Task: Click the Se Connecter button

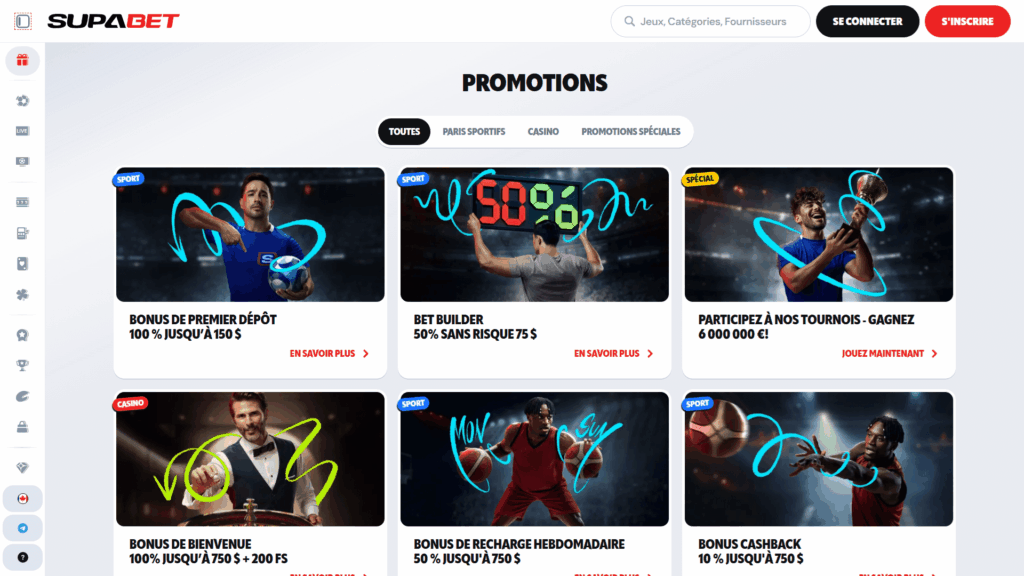Action: point(867,21)
